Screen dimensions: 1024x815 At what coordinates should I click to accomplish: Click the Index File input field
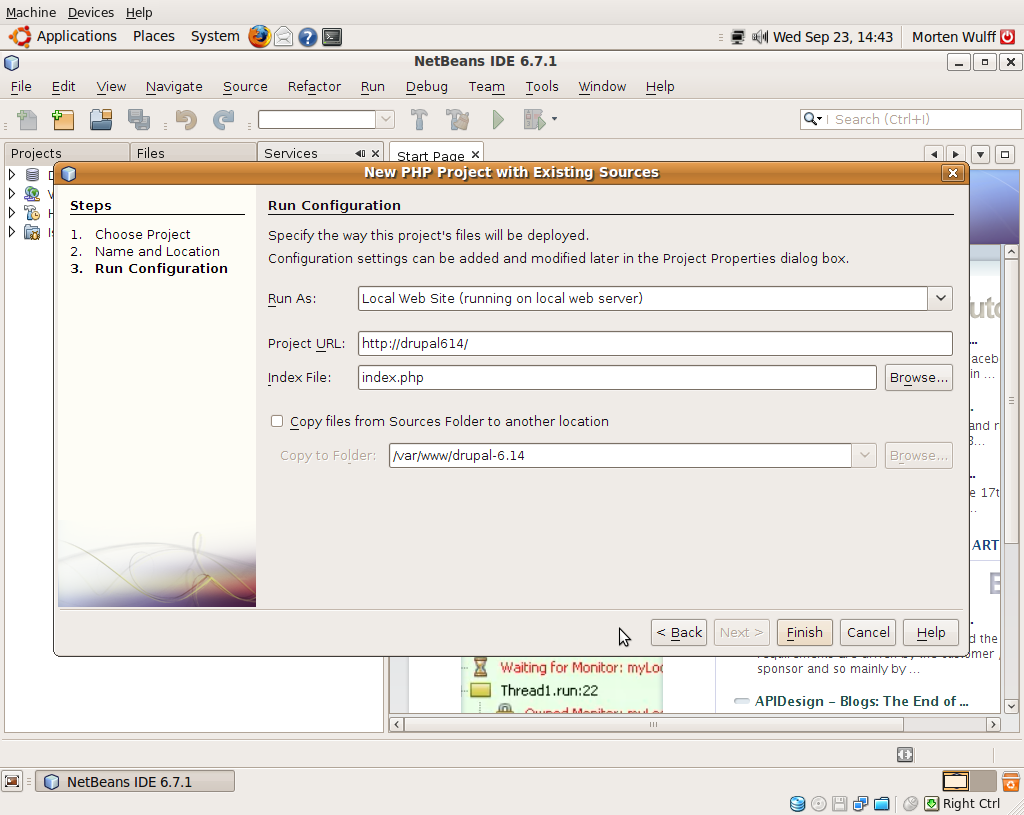[x=617, y=377]
